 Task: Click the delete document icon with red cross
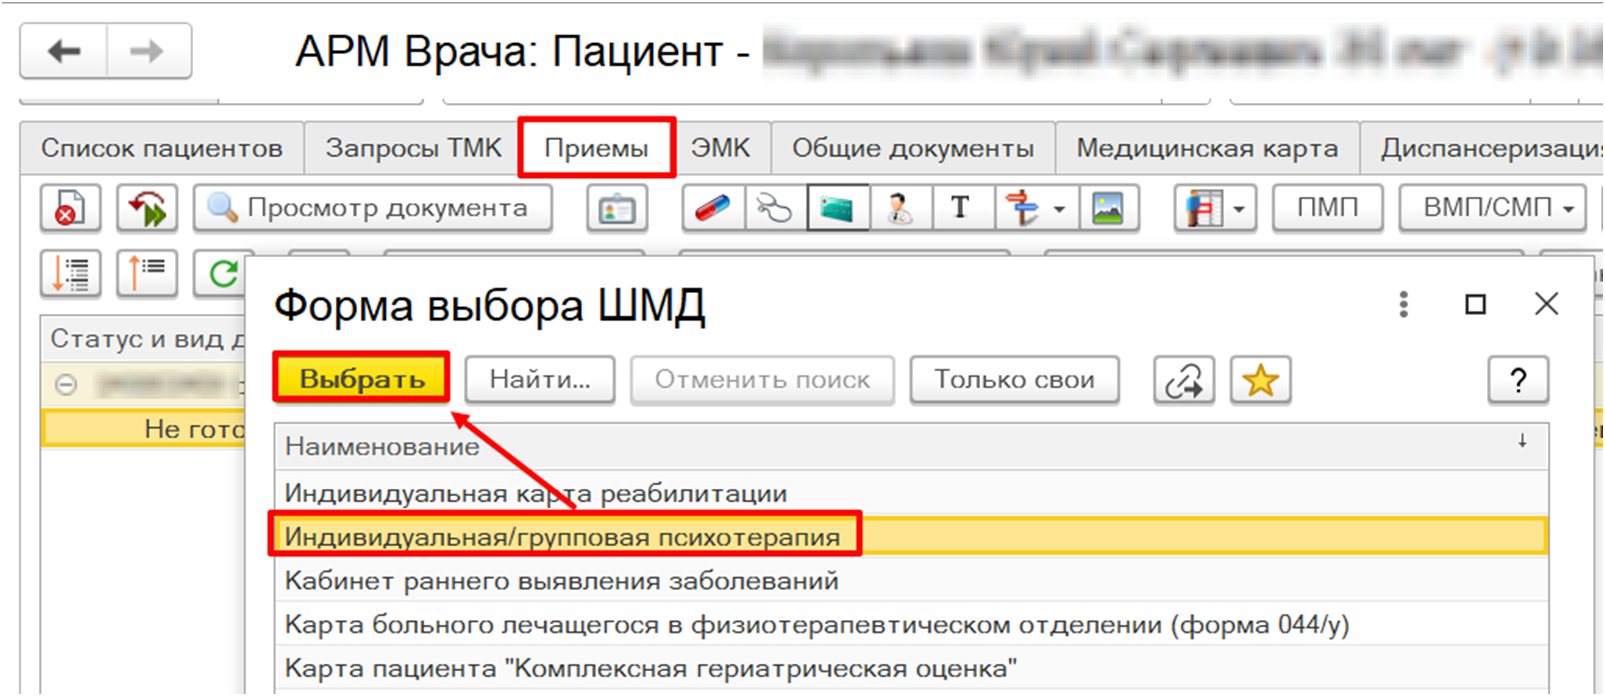69,209
